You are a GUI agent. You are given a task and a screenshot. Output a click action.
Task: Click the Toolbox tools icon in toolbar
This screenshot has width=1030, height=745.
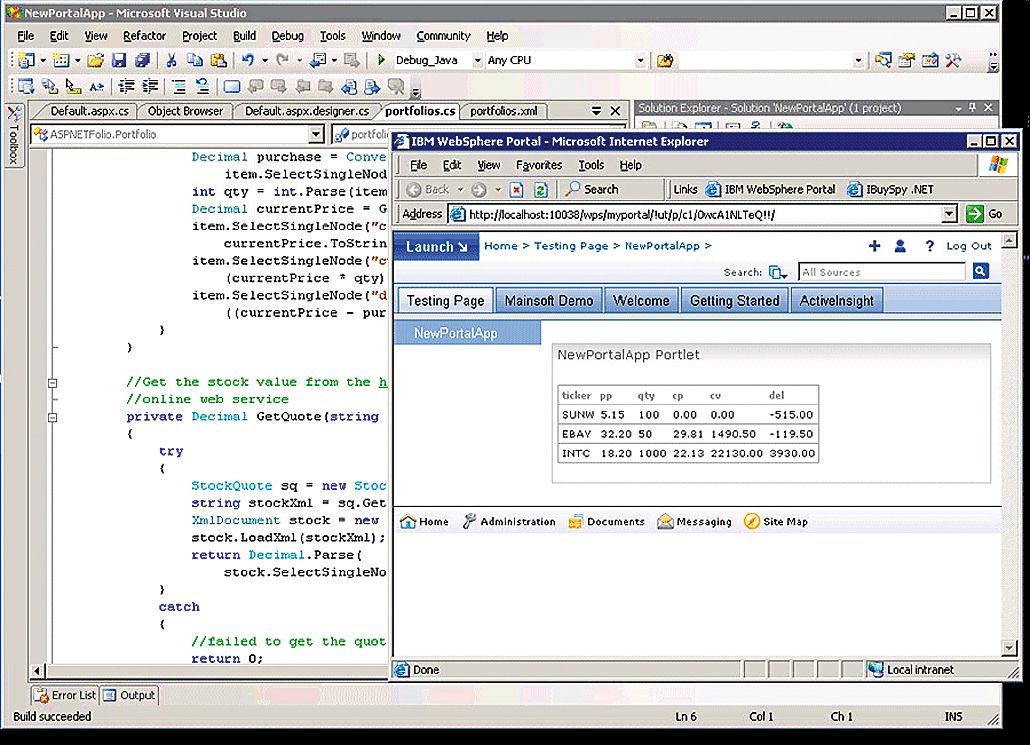coord(954,61)
